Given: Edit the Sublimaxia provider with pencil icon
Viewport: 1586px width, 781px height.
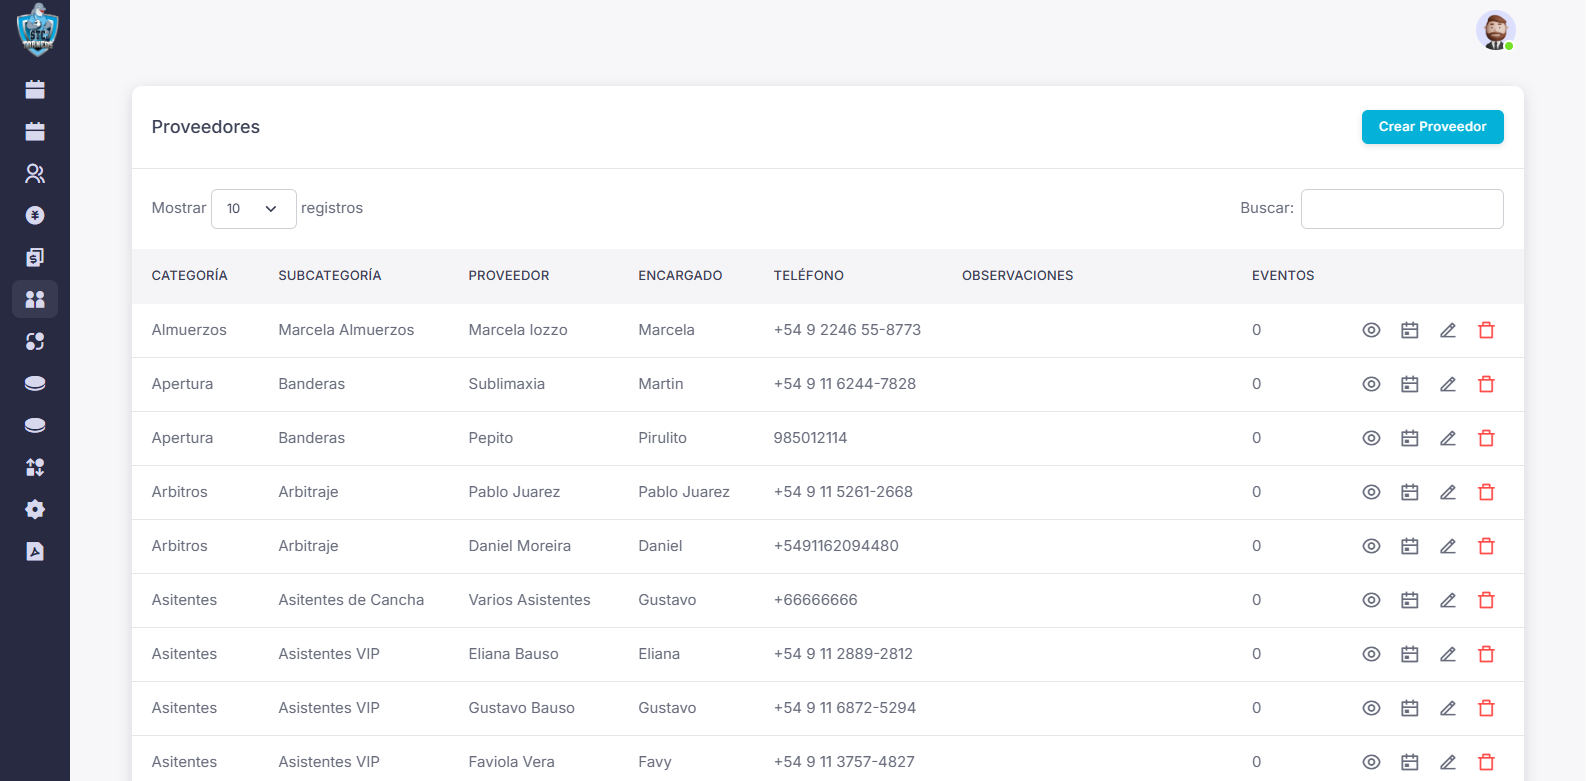Looking at the screenshot, I should [x=1447, y=384].
